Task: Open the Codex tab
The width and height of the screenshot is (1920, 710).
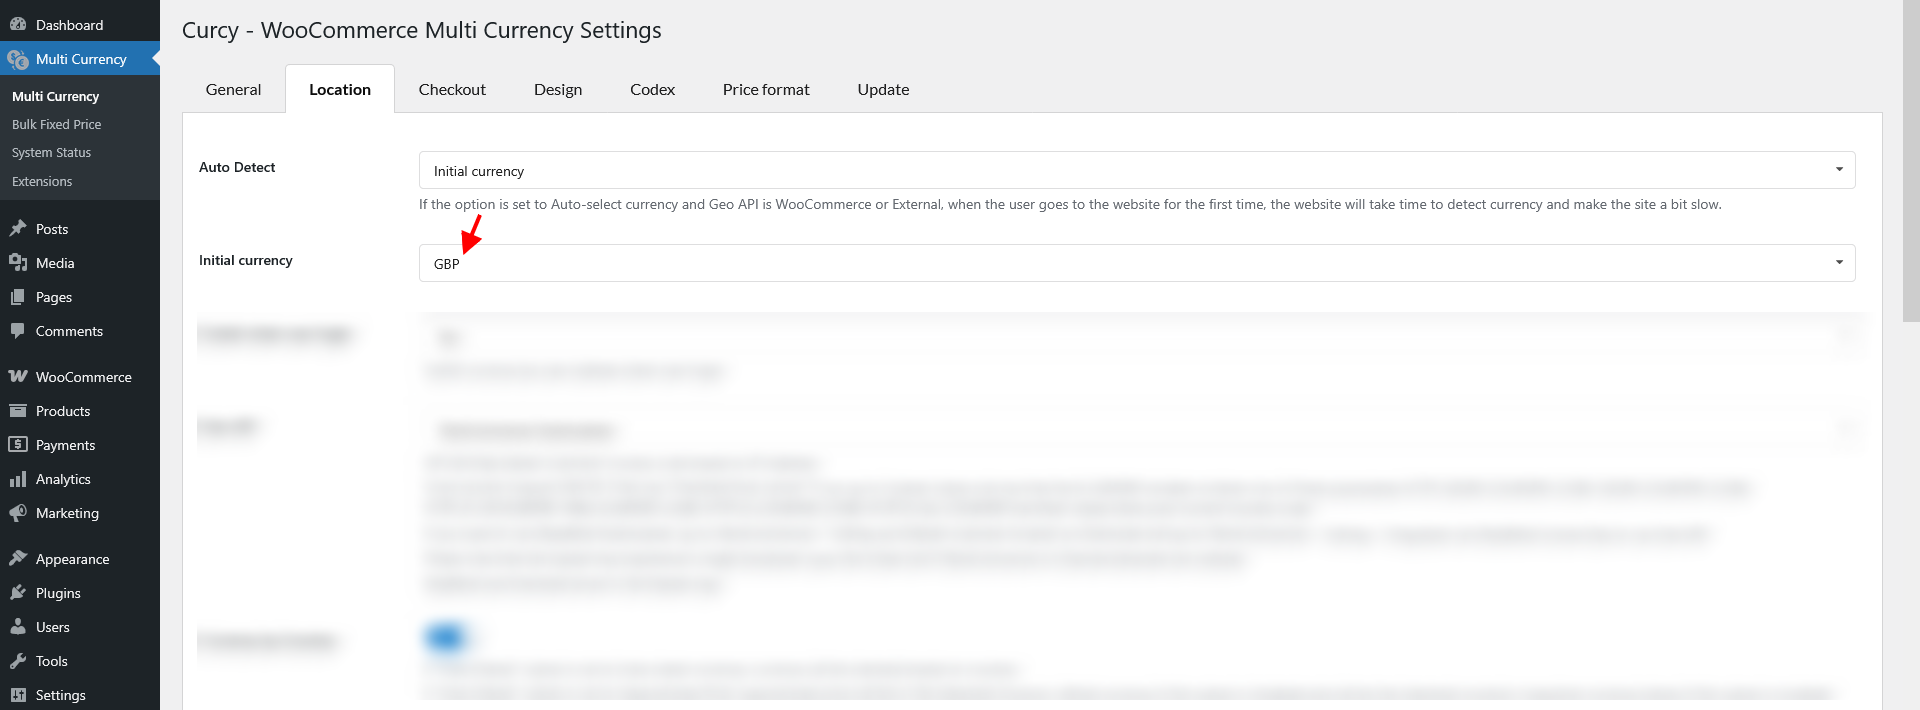Action: [652, 89]
